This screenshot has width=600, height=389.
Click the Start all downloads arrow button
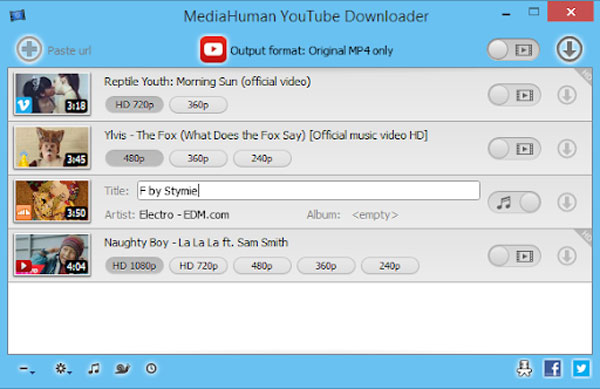point(569,49)
